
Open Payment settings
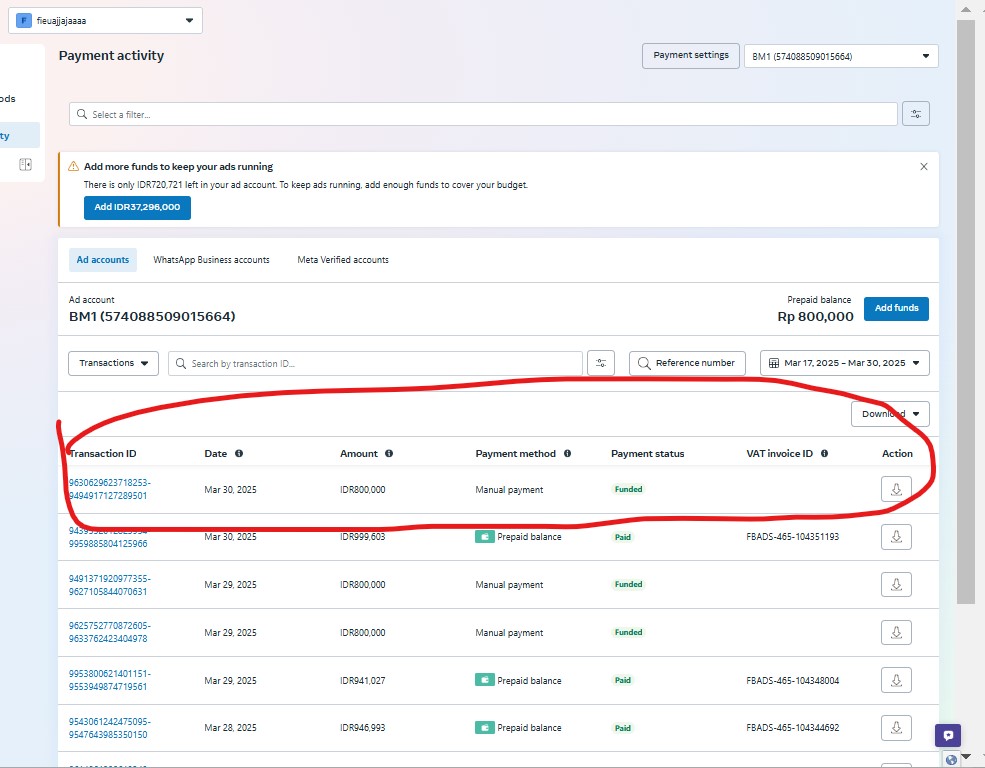tap(690, 56)
